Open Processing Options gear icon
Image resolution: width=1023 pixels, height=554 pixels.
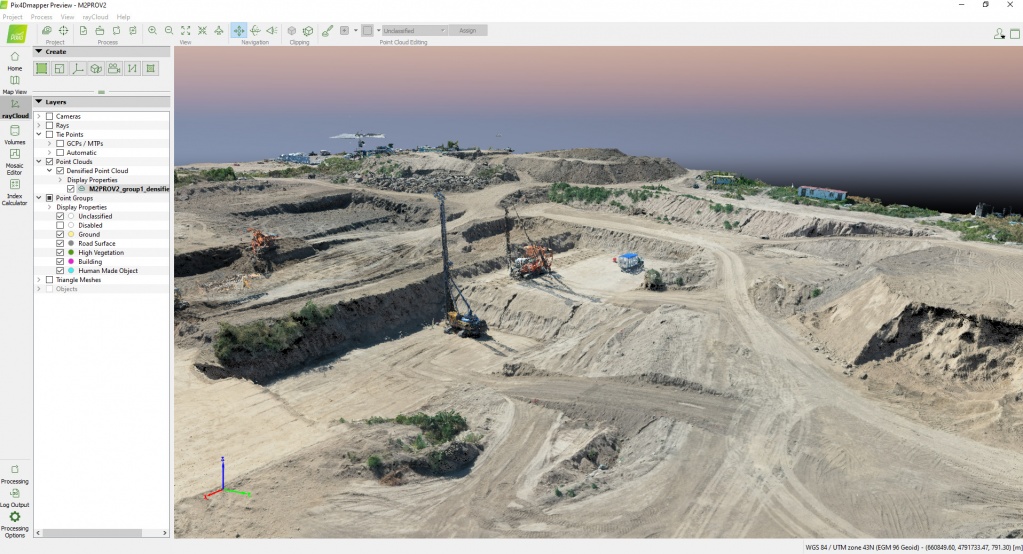(15, 521)
